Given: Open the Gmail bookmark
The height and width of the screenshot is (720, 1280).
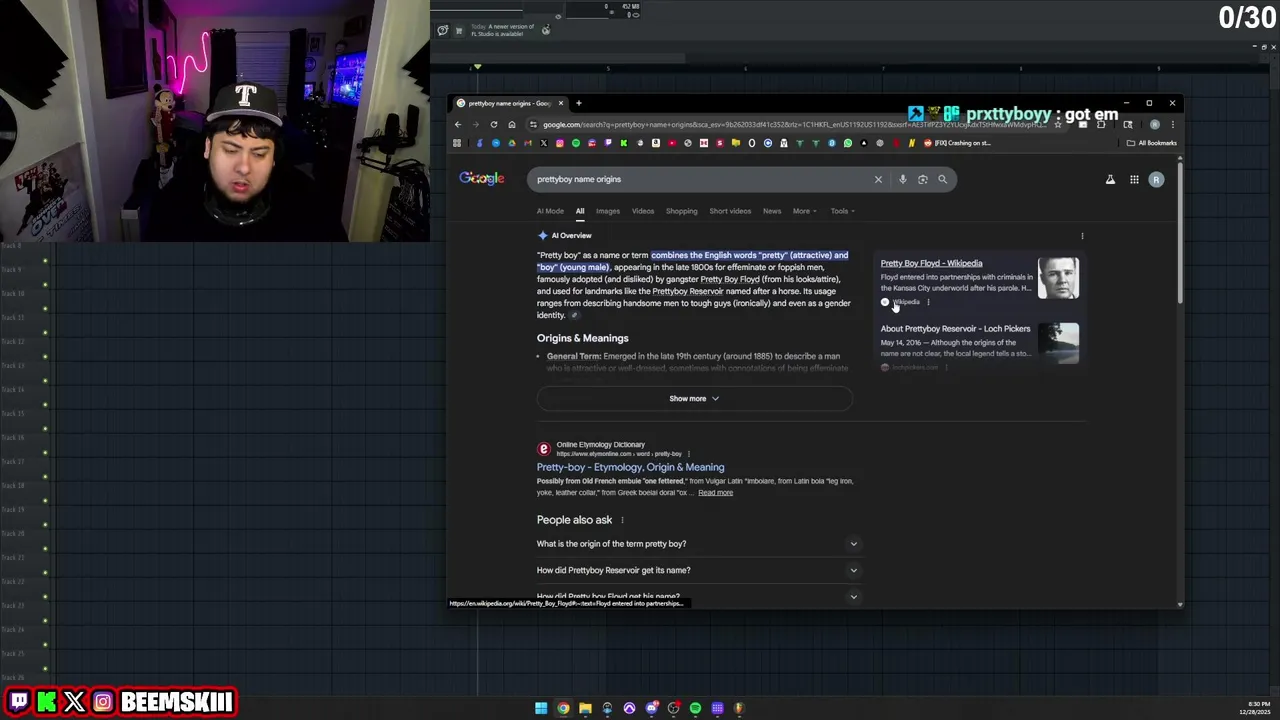Looking at the screenshot, I should [528, 143].
